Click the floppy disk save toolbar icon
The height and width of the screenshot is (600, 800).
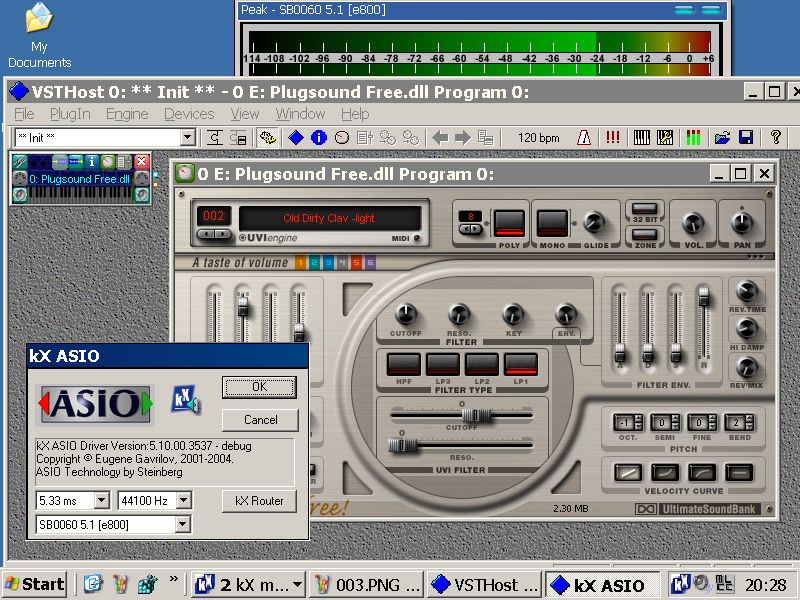tap(745, 137)
